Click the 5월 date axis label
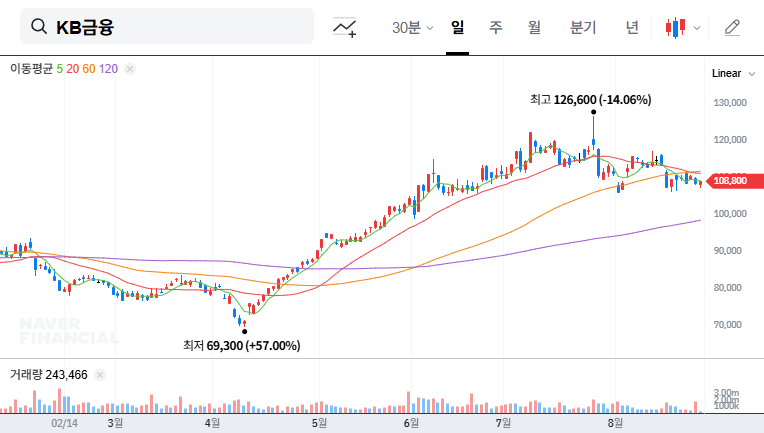 319,423
